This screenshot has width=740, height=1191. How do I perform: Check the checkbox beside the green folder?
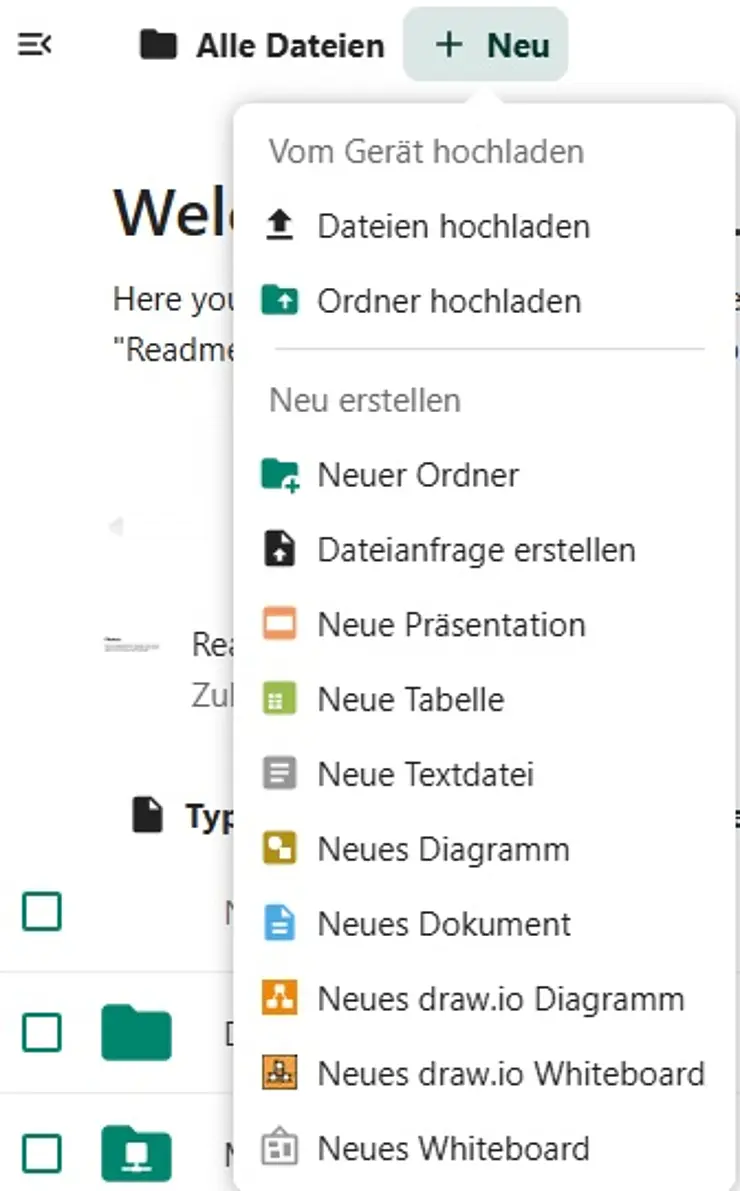coord(42,1032)
